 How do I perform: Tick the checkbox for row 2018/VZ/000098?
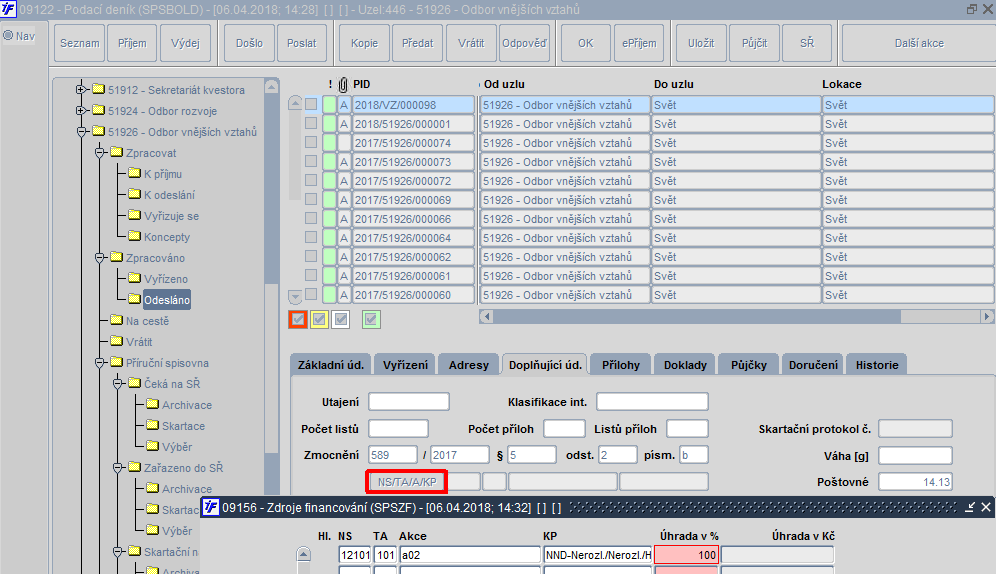[x=311, y=104]
